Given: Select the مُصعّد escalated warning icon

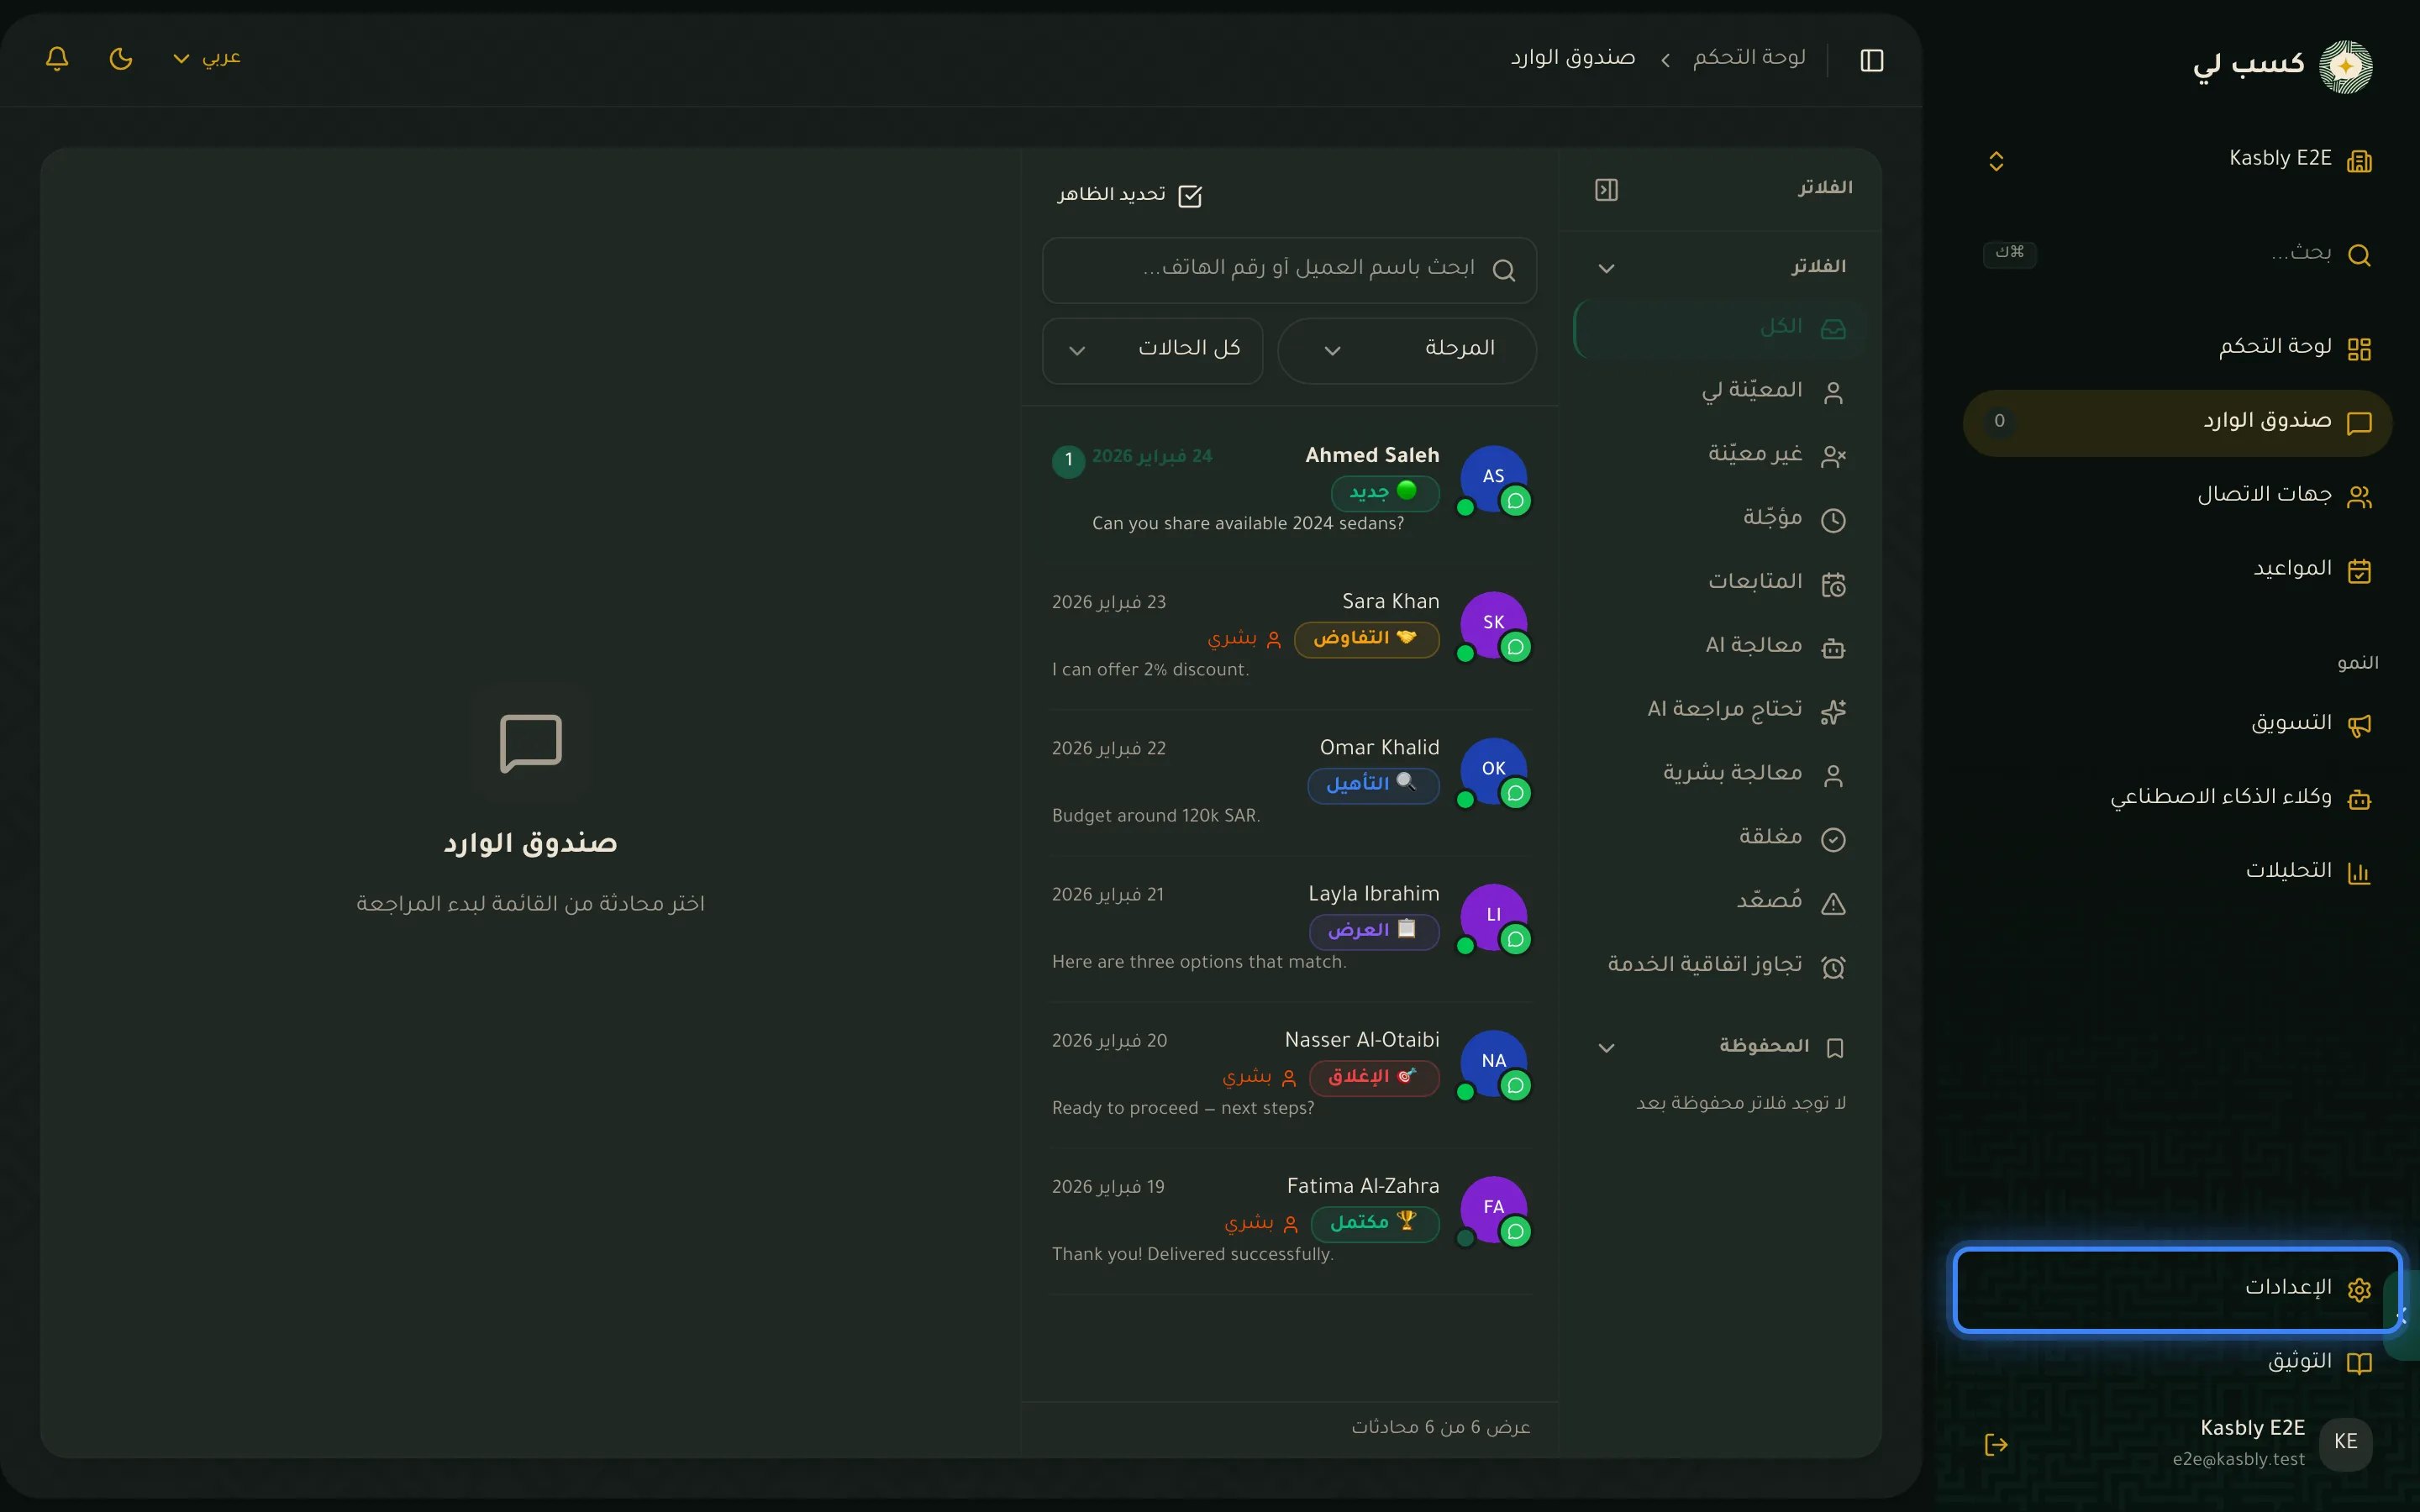Looking at the screenshot, I should (1832, 903).
